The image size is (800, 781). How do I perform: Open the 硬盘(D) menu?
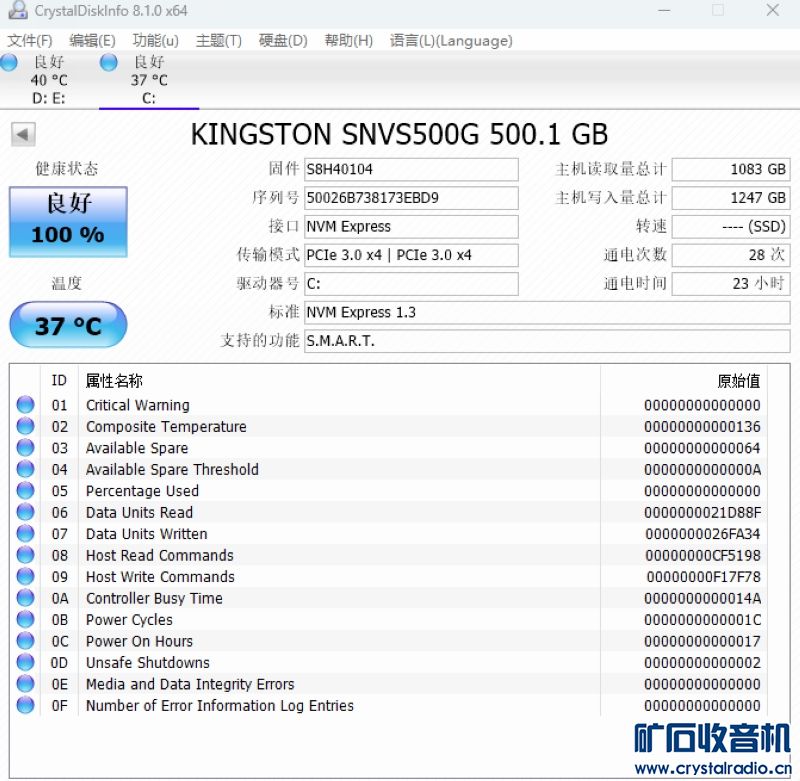(x=283, y=41)
